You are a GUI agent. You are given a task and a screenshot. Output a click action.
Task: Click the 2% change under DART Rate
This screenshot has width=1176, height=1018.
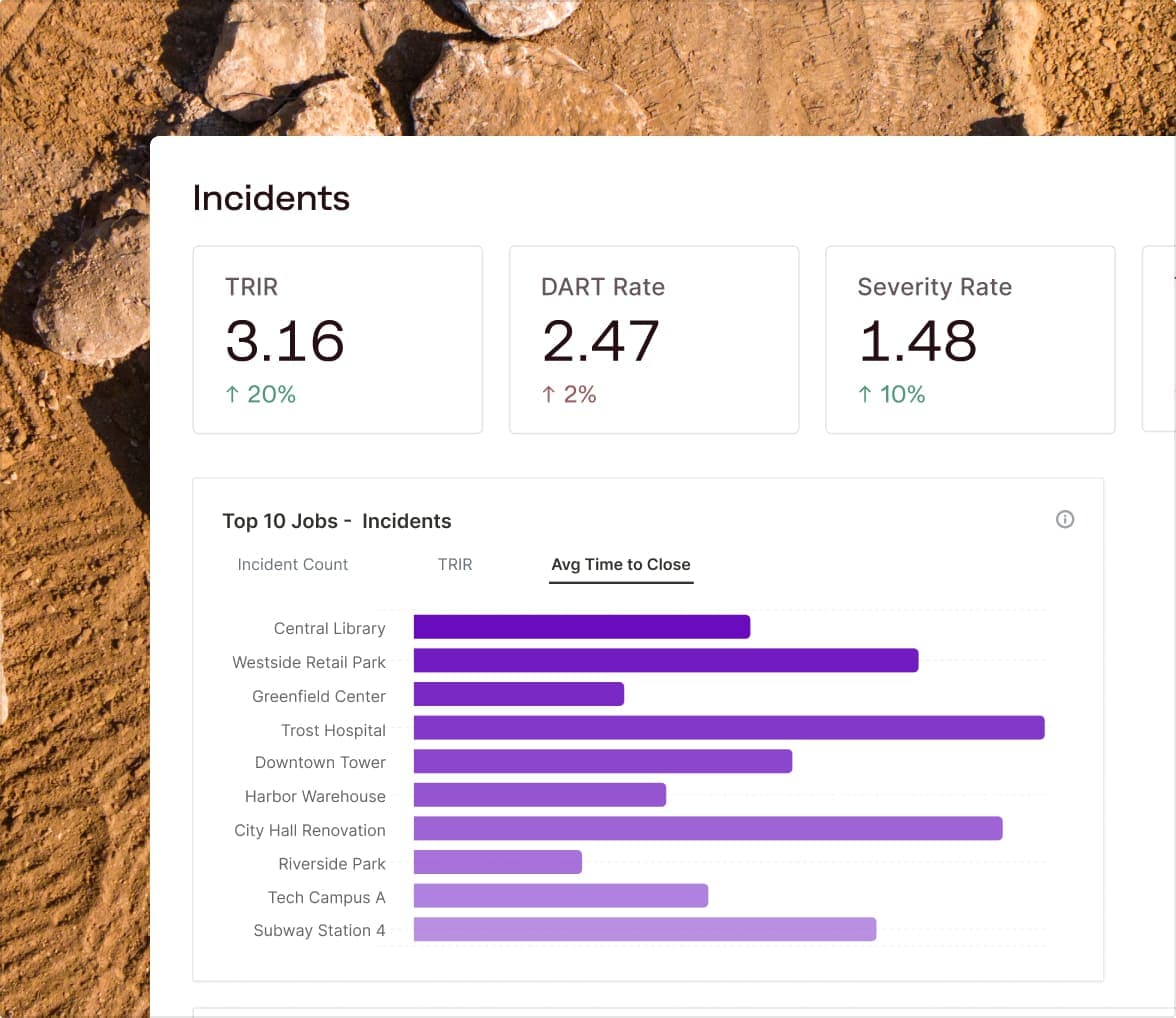568,394
